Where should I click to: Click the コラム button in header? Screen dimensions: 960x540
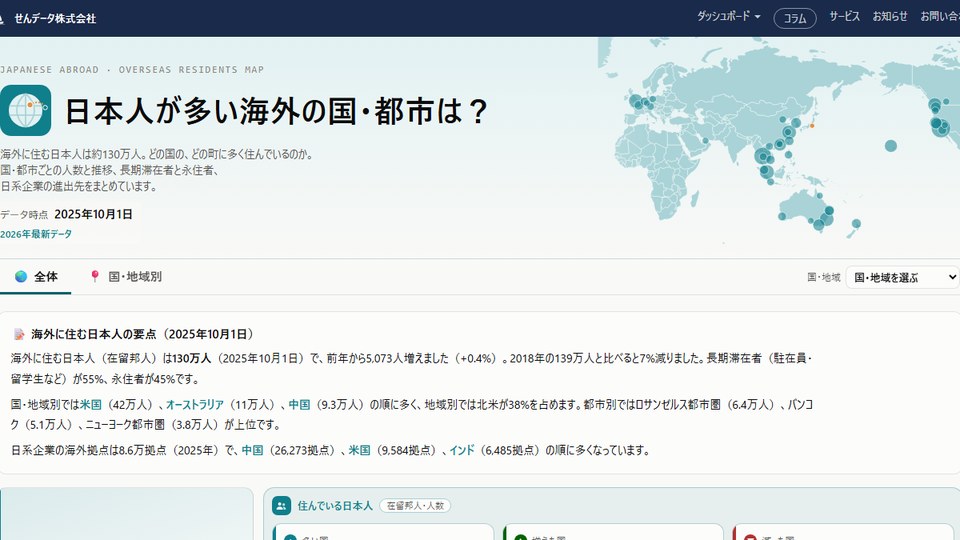coord(795,18)
